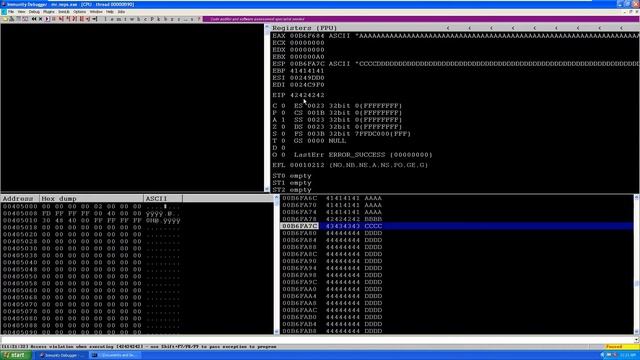Screen dimensions: 640x360
Task: Open the command history dropdown arrow
Action: (x=636, y=340)
